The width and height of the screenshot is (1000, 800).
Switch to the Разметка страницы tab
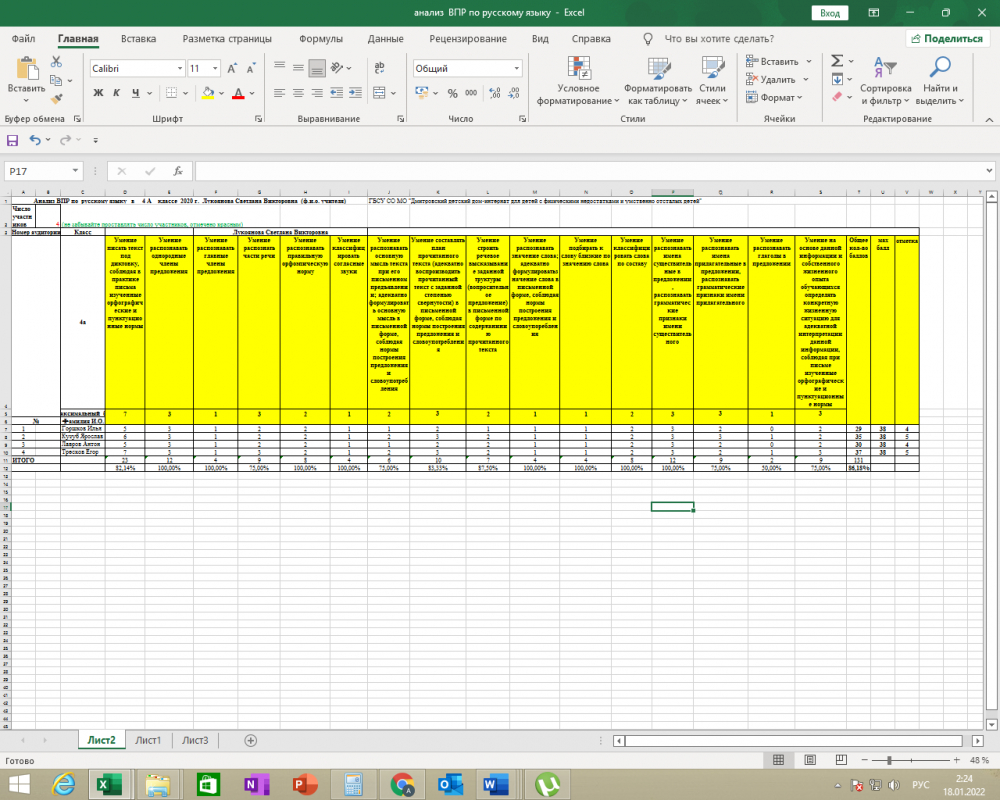click(227, 38)
